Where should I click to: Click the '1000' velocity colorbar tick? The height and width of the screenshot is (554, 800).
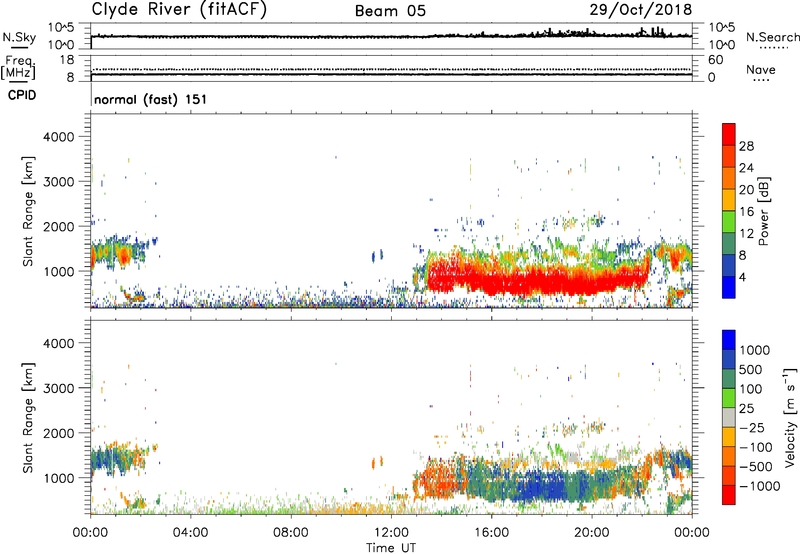click(x=755, y=350)
